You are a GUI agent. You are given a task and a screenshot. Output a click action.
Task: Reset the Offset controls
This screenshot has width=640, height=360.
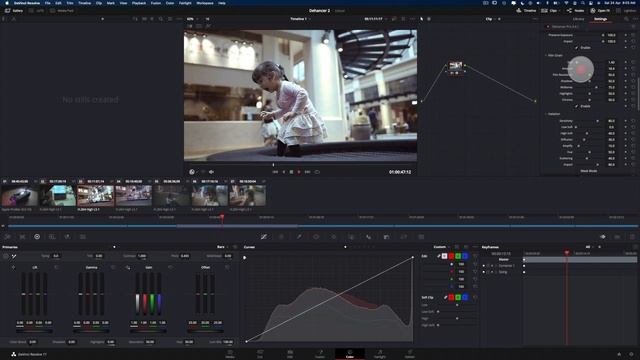pyautogui.click(x=227, y=267)
